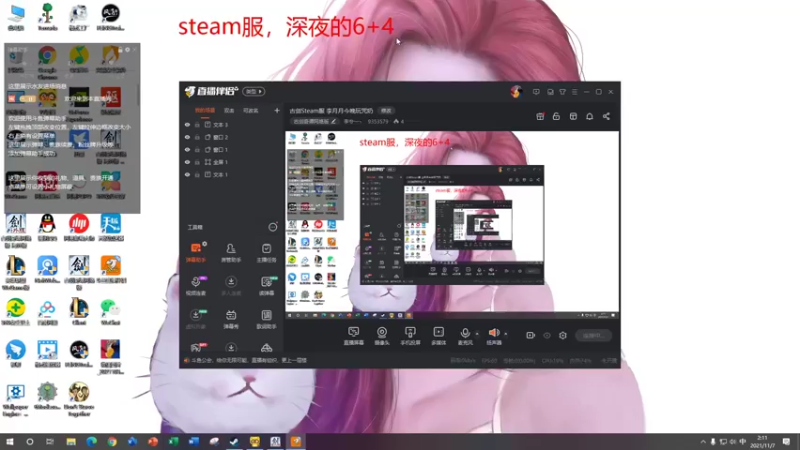Open the WeChat desktop icon

tap(110, 311)
